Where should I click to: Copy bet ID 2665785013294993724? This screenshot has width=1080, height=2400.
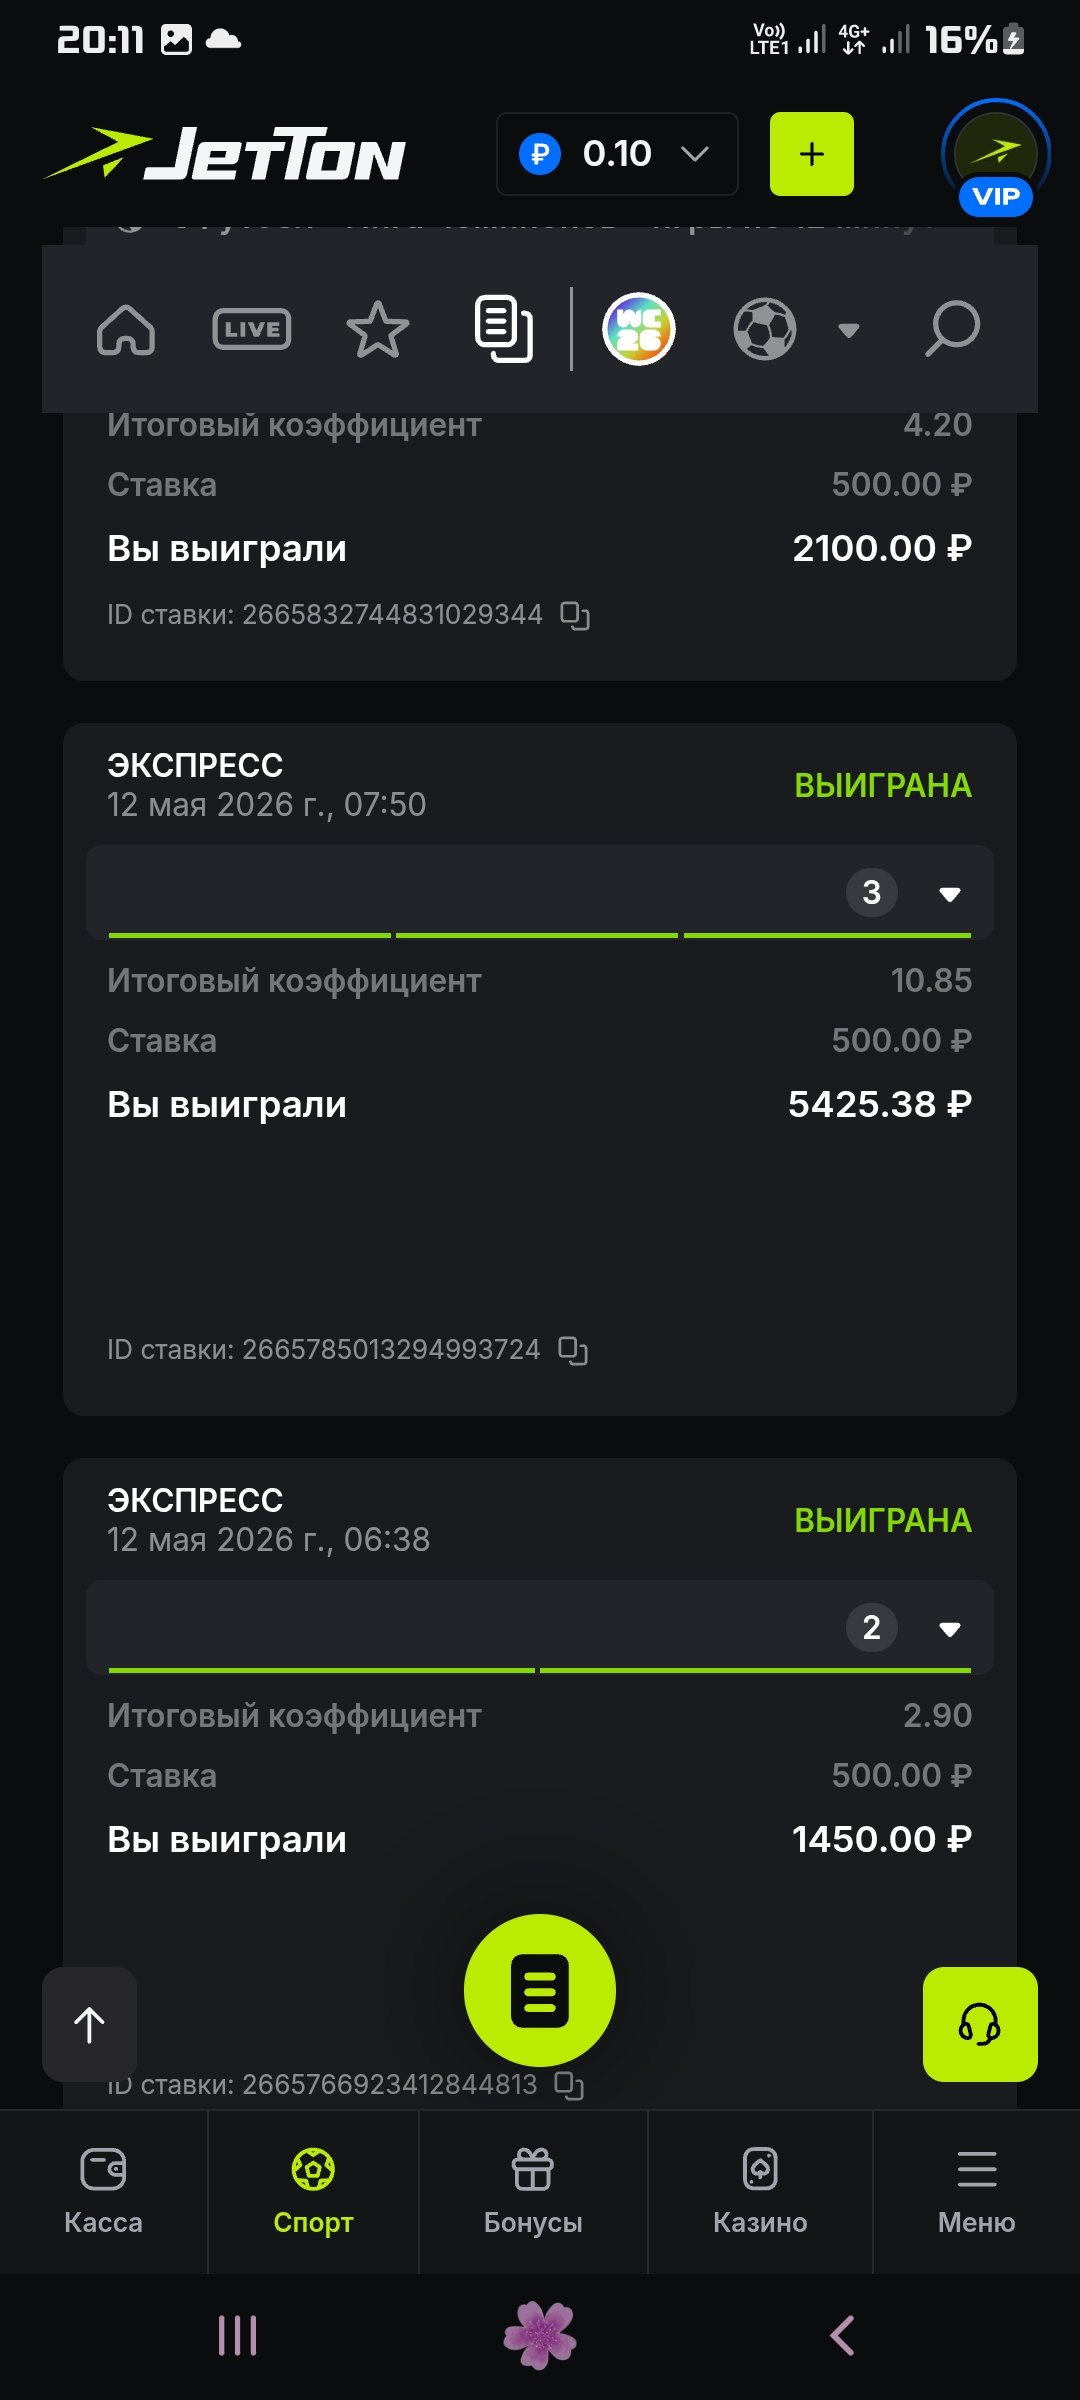pos(573,1350)
